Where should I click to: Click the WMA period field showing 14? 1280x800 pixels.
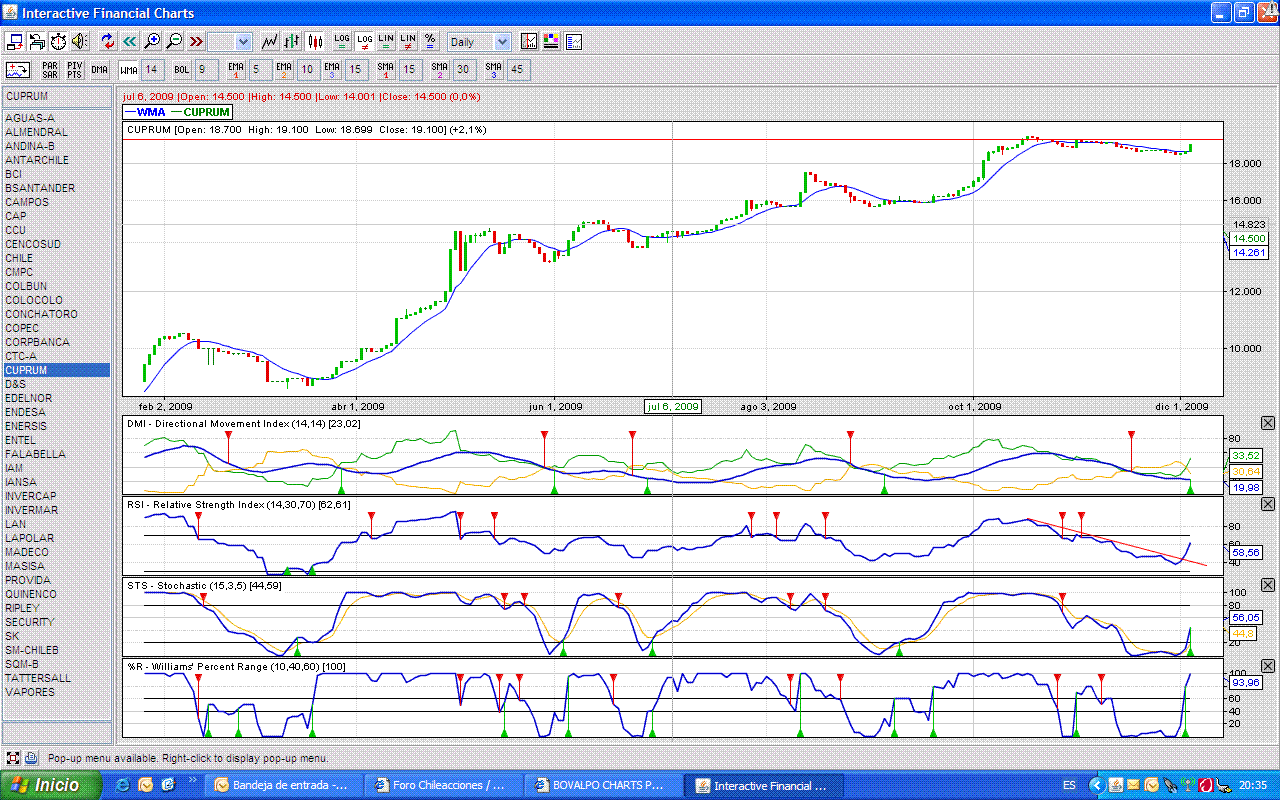[x=151, y=70]
